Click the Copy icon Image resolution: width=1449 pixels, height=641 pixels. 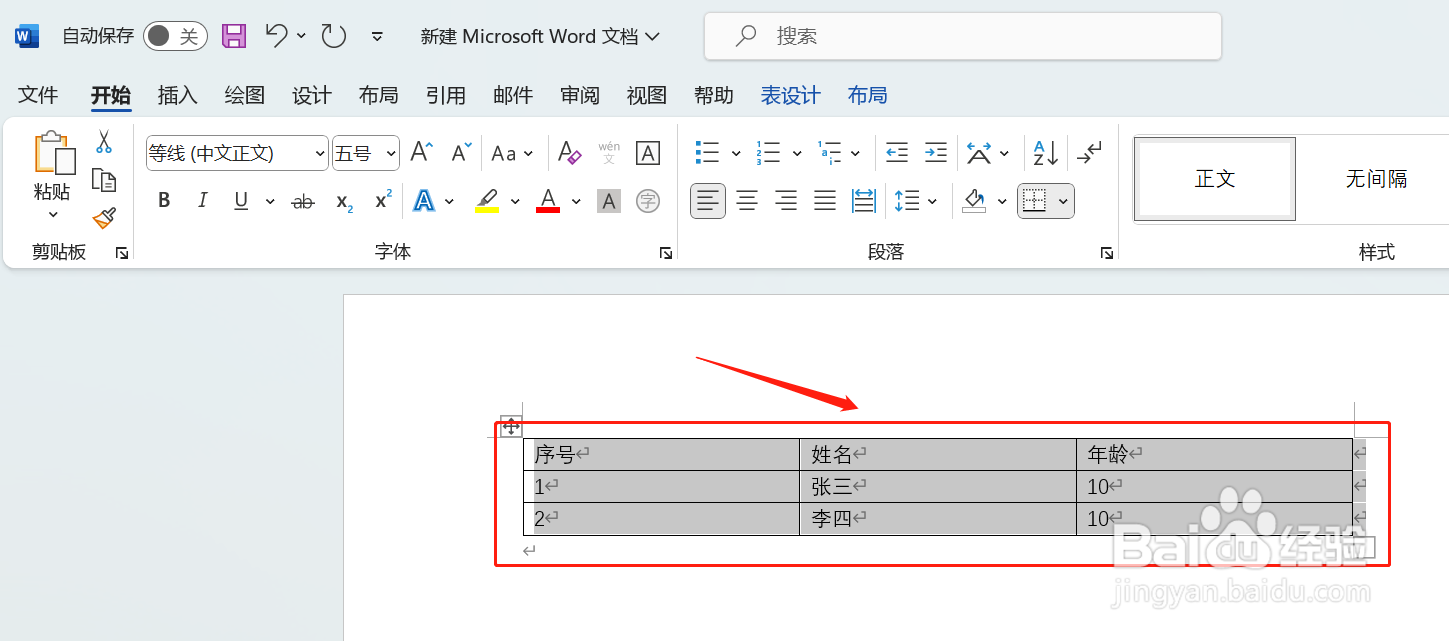(x=104, y=180)
